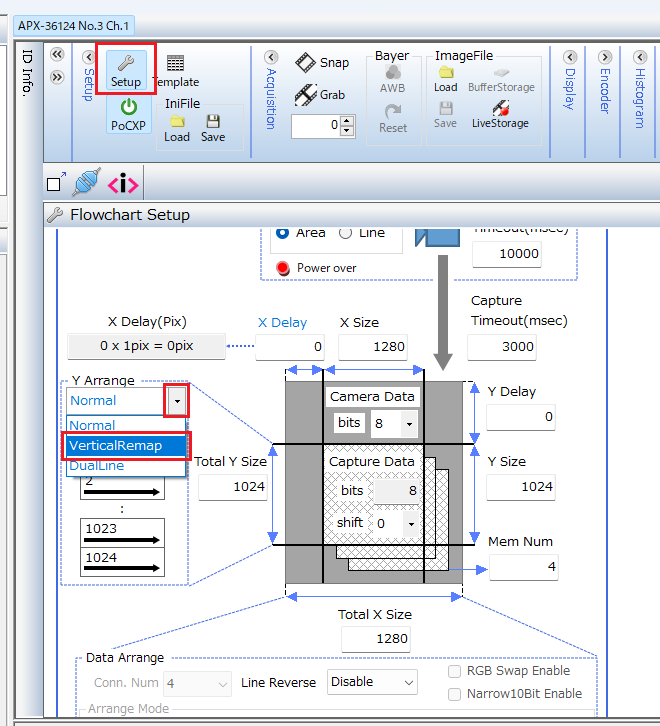Open the ID Info. side tab
Screen dimensions: 660x726
pos(28,73)
